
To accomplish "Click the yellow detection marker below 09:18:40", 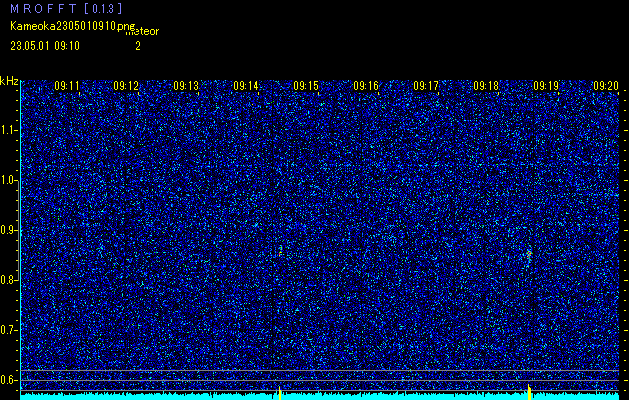I will pos(529,392).
